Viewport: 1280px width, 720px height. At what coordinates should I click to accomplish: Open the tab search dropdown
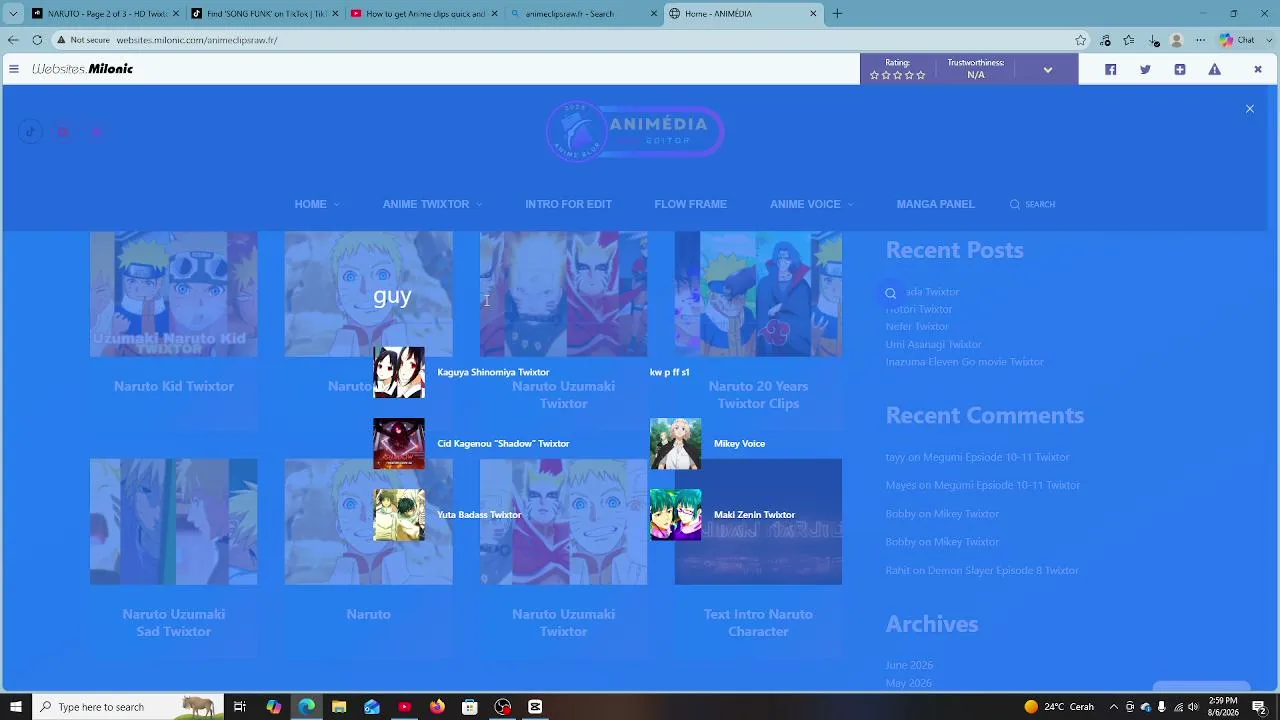pos(12,14)
